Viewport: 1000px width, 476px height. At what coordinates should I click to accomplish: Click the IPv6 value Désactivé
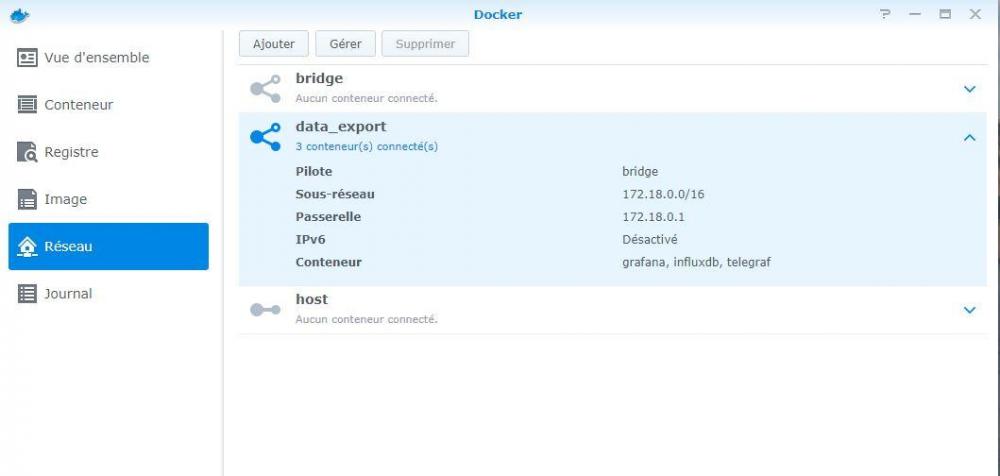pyautogui.click(x=649, y=240)
